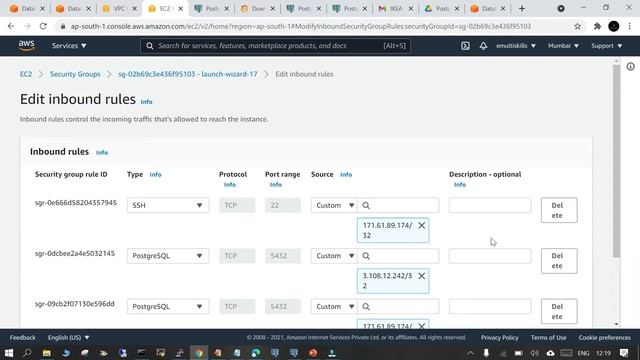
Task: Click the browser address bar URL
Action: tap(300, 26)
